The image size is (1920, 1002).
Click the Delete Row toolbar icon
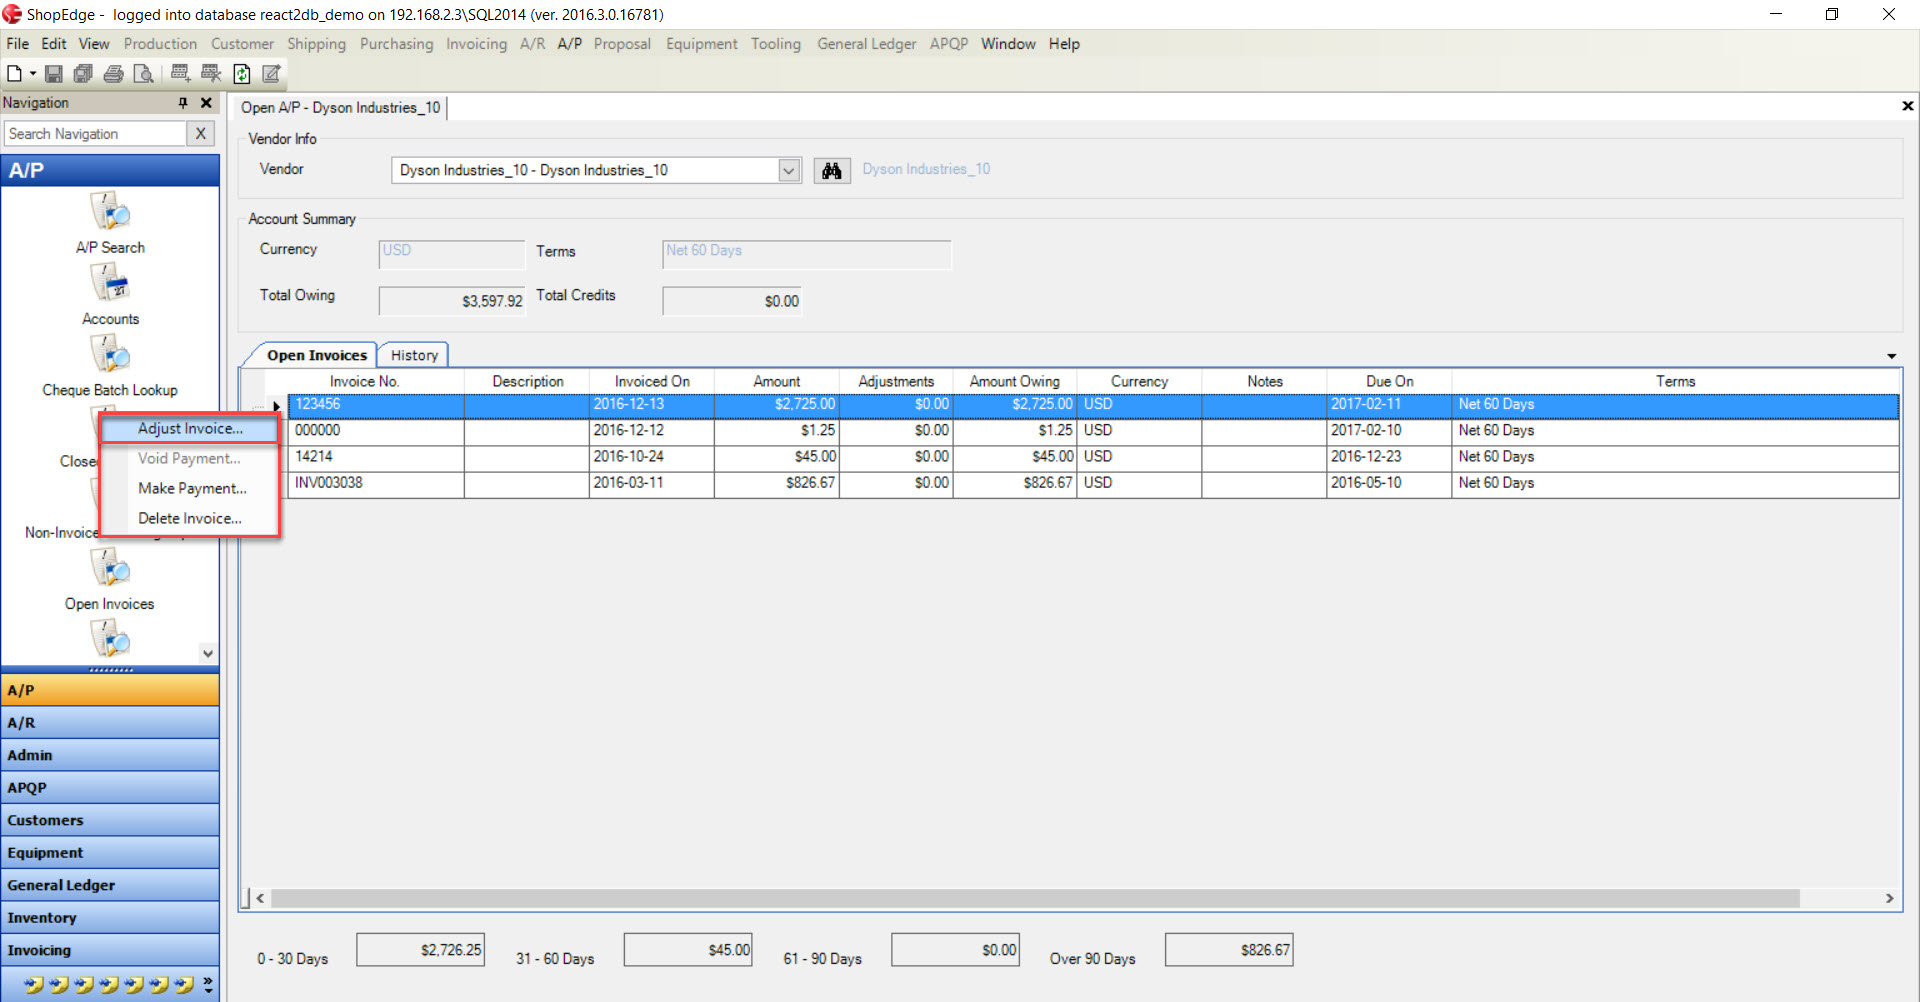coord(210,73)
